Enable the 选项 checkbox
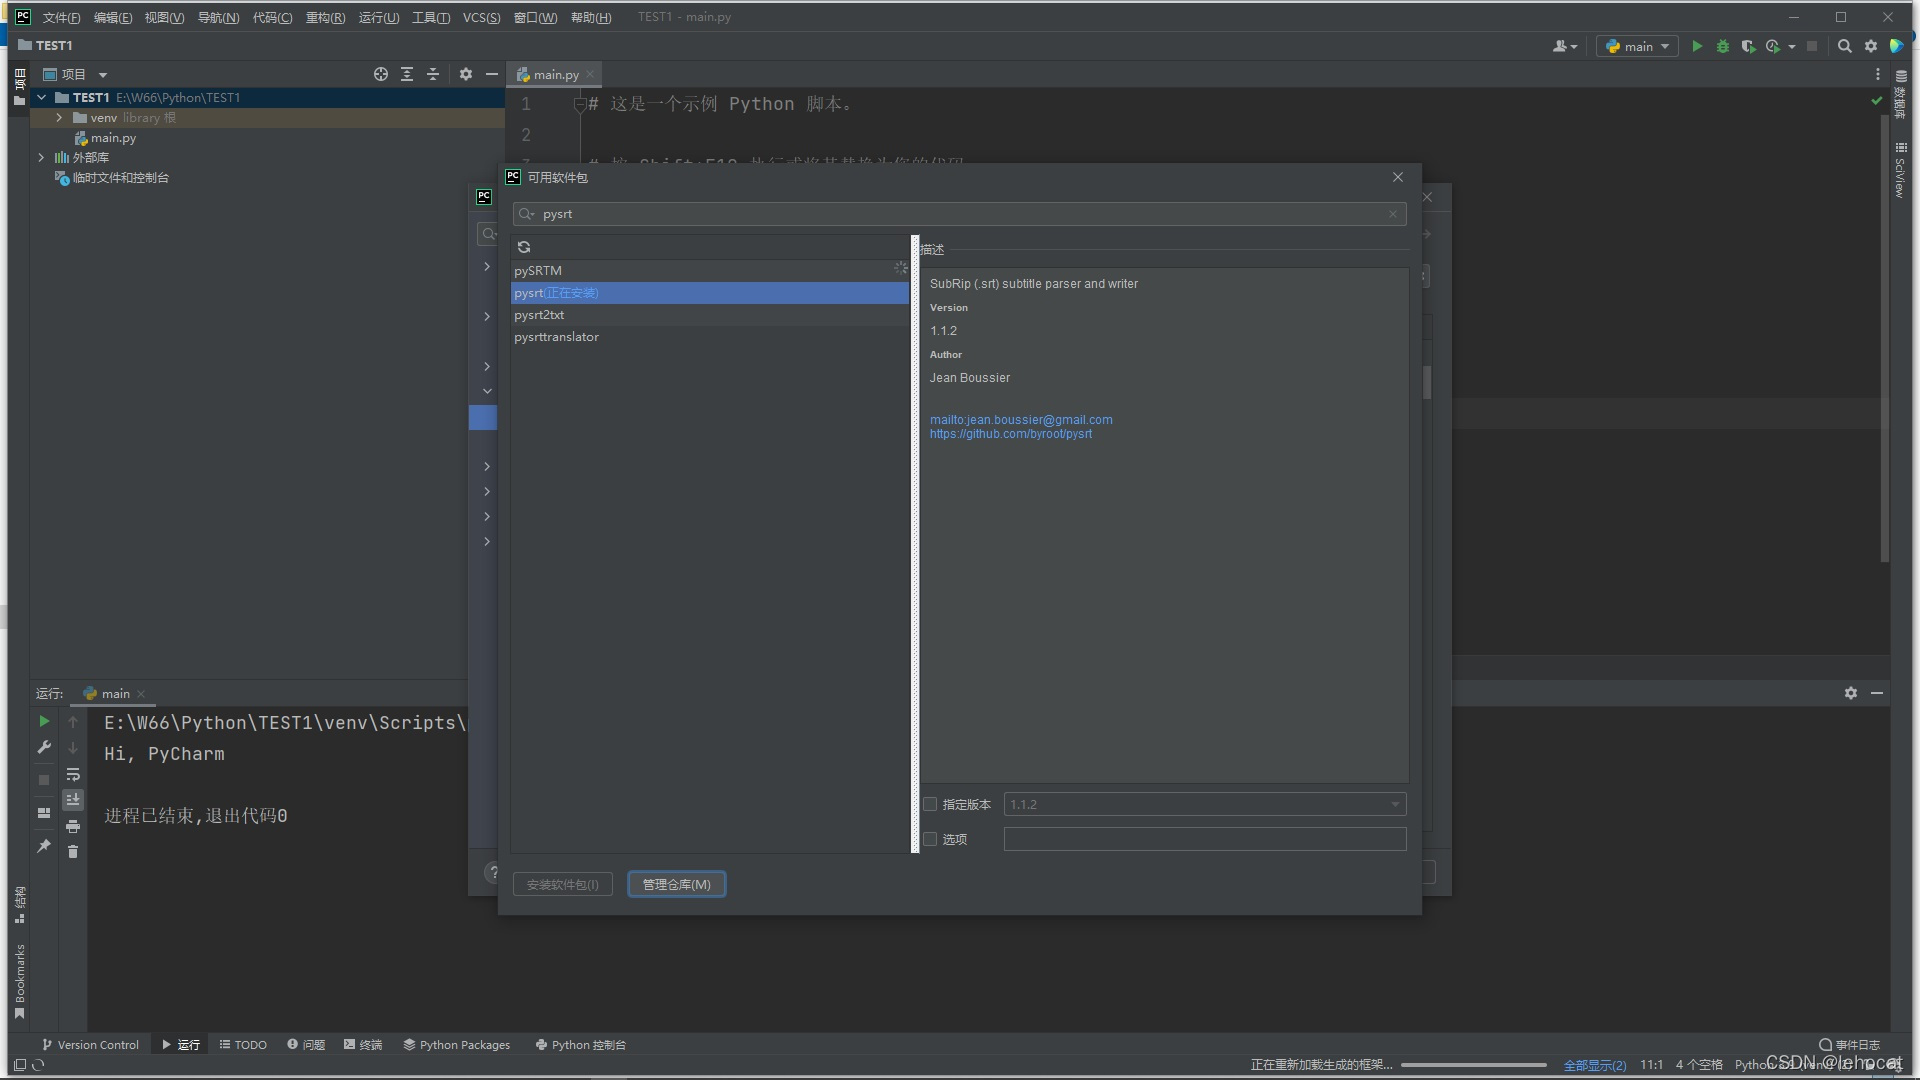The height and width of the screenshot is (1080, 1920). pyautogui.click(x=930, y=839)
